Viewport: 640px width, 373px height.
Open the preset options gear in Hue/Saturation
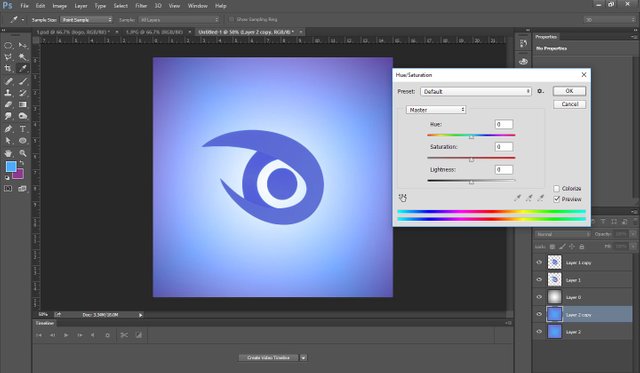pos(540,91)
